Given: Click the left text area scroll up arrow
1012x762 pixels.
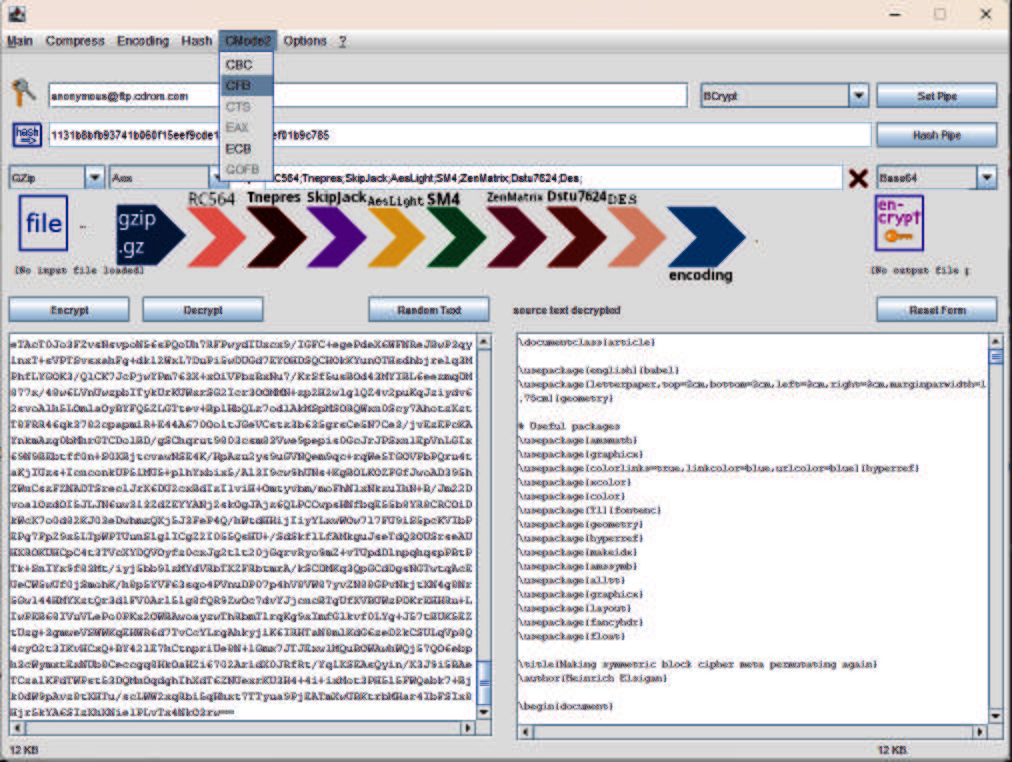Looking at the screenshot, I should click(484, 341).
